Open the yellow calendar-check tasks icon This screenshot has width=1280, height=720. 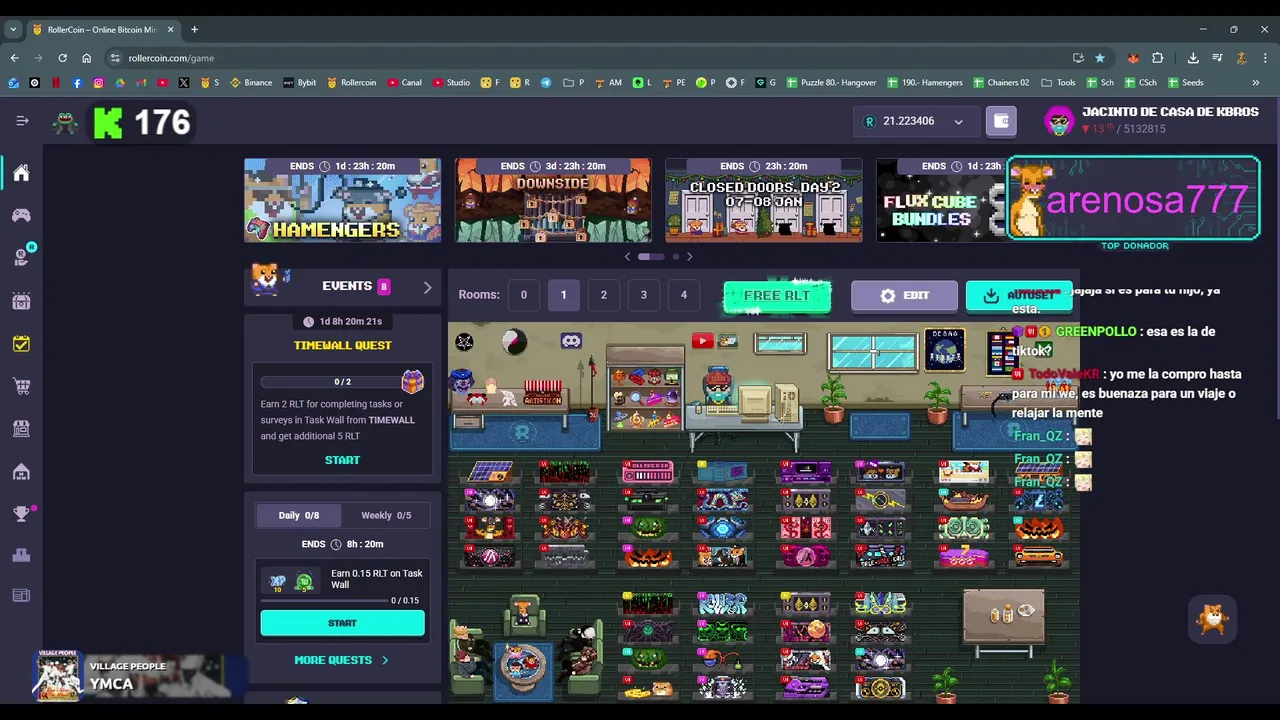tap(21, 343)
